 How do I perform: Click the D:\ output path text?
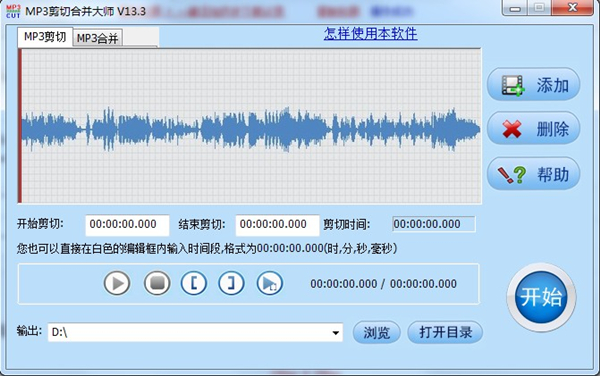(x=59, y=332)
